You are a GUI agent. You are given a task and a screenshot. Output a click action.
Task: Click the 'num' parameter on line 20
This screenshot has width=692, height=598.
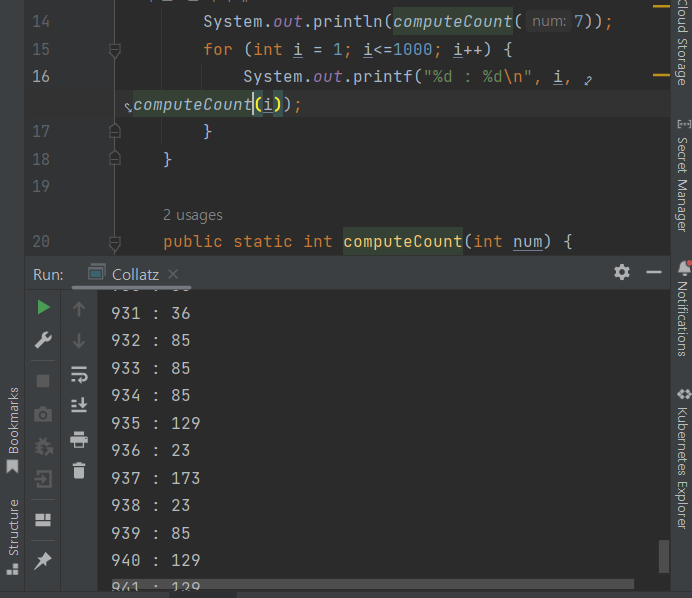(x=527, y=241)
